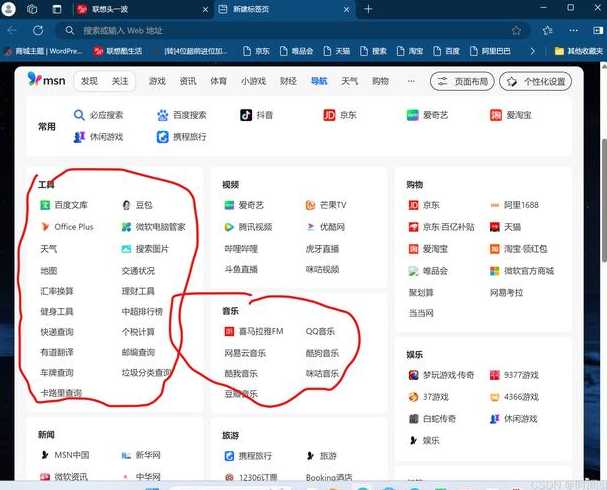607x490 pixels.
Task: Click the back arrow in the toolbar
Action: coord(12,30)
